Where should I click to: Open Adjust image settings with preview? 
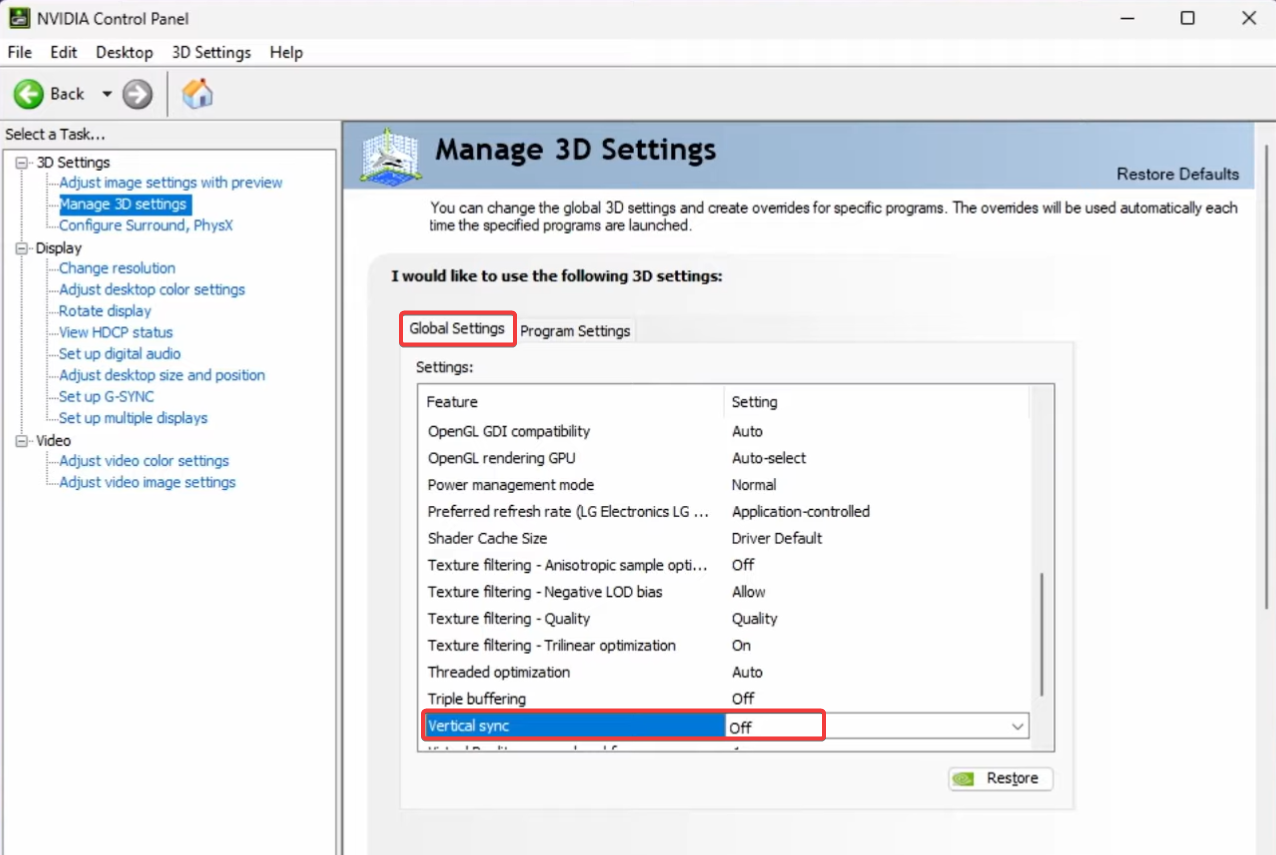click(x=170, y=183)
